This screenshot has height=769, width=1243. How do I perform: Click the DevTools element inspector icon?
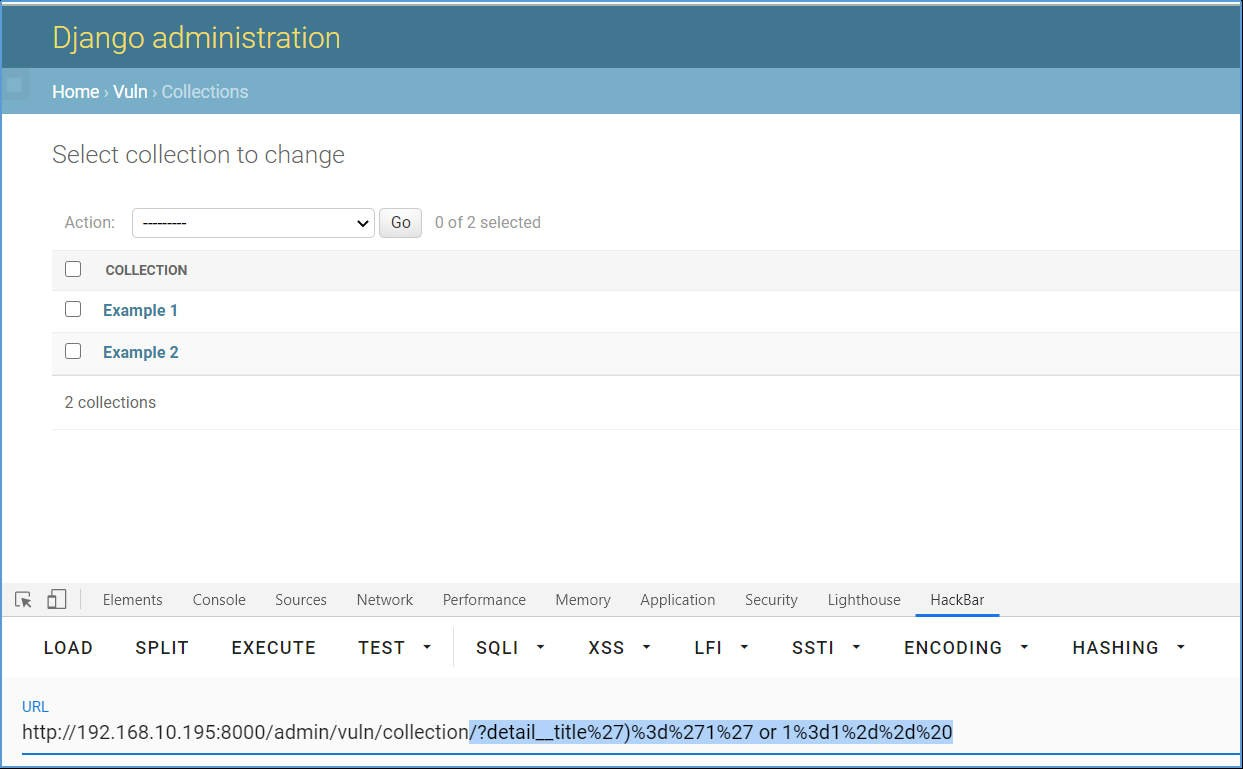tap(20, 598)
